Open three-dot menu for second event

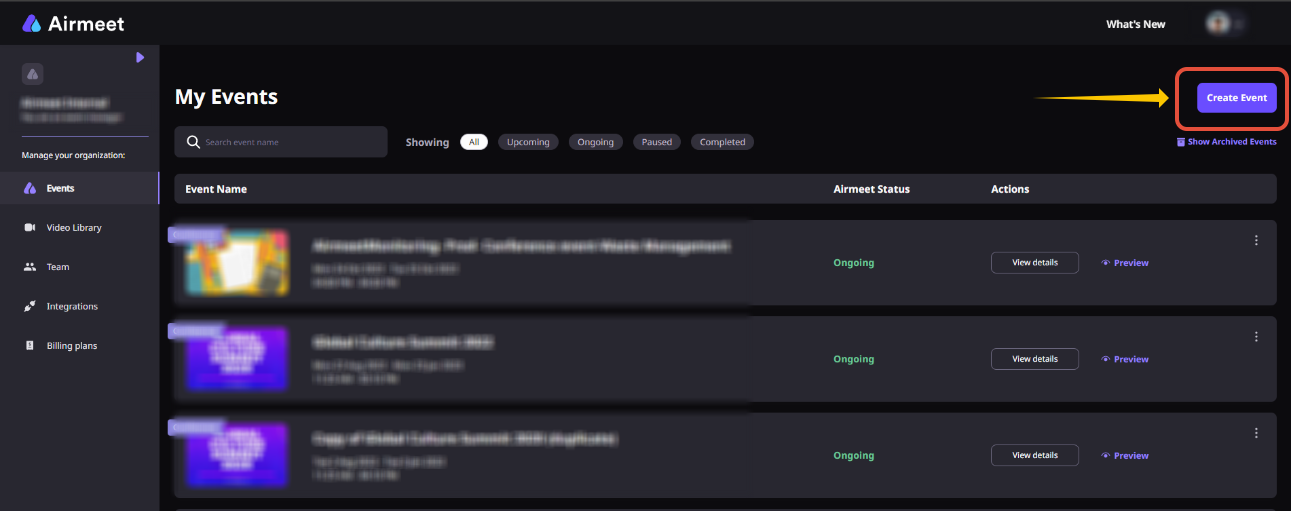point(1256,337)
